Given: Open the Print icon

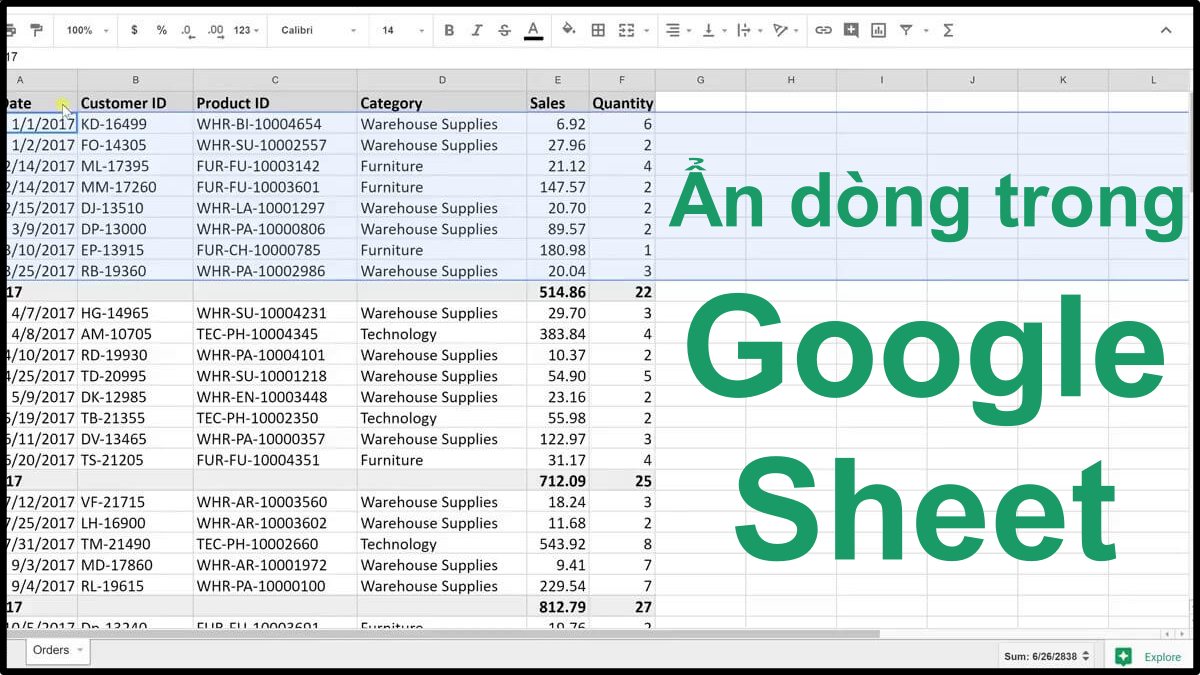Looking at the screenshot, I should [x=12, y=30].
